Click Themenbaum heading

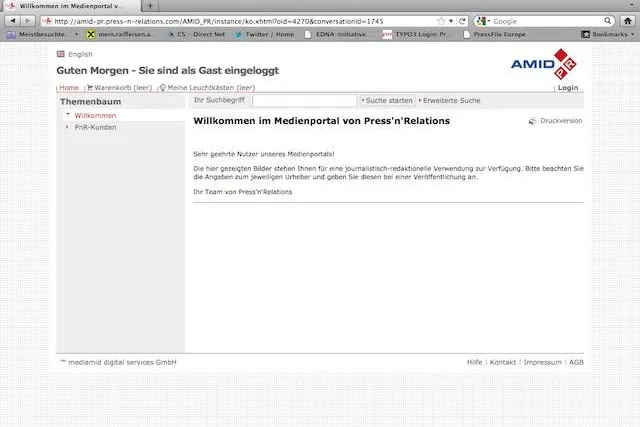point(91,102)
